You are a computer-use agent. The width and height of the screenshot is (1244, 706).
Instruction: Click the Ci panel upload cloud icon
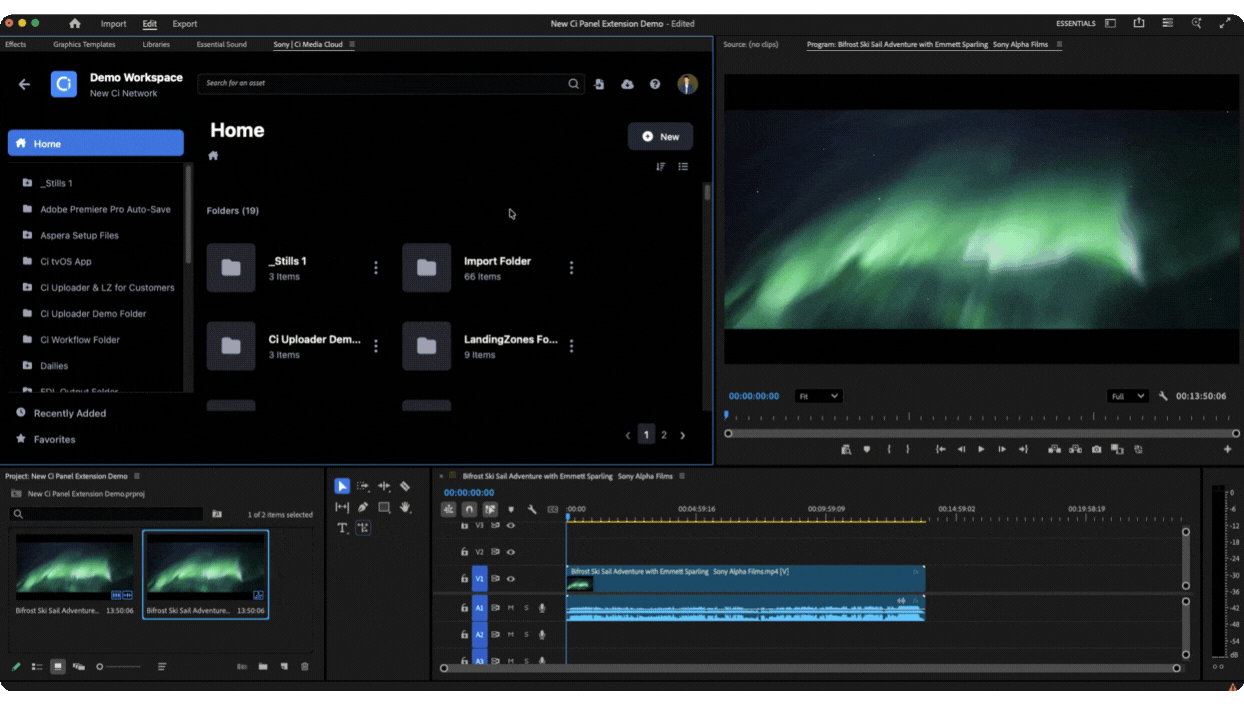pyautogui.click(x=627, y=84)
